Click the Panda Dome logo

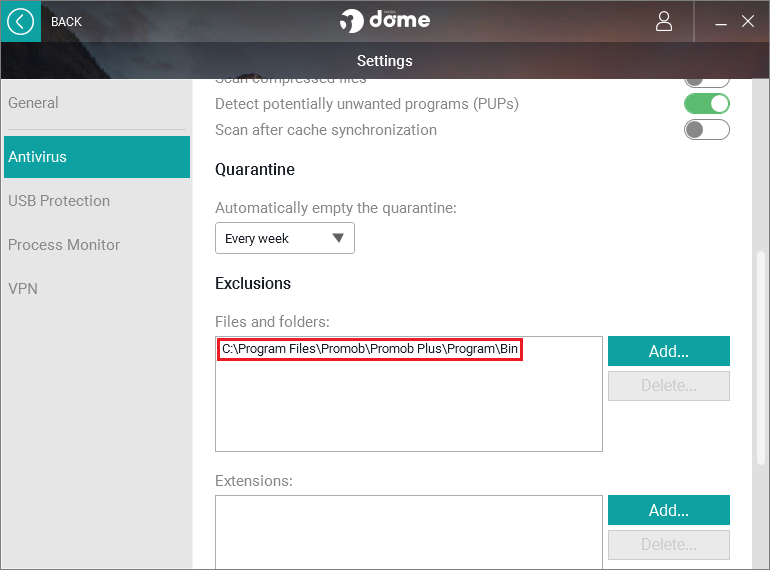[385, 21]
